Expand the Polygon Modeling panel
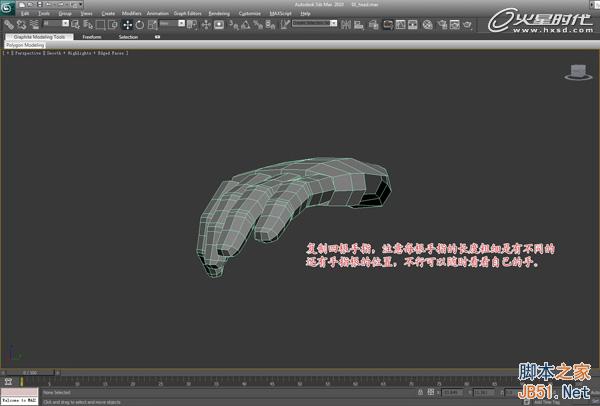Image resolution: width=600 pixels, height=406 pixels. tap(25, 45)
